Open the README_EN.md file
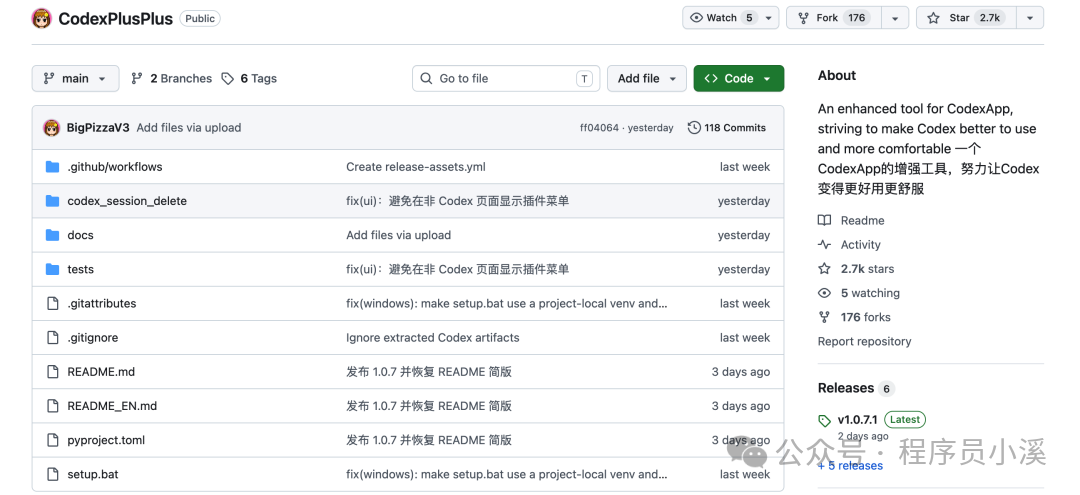Image resolution: width=1080 pixels, height=495 pixels. click(112, 406)
